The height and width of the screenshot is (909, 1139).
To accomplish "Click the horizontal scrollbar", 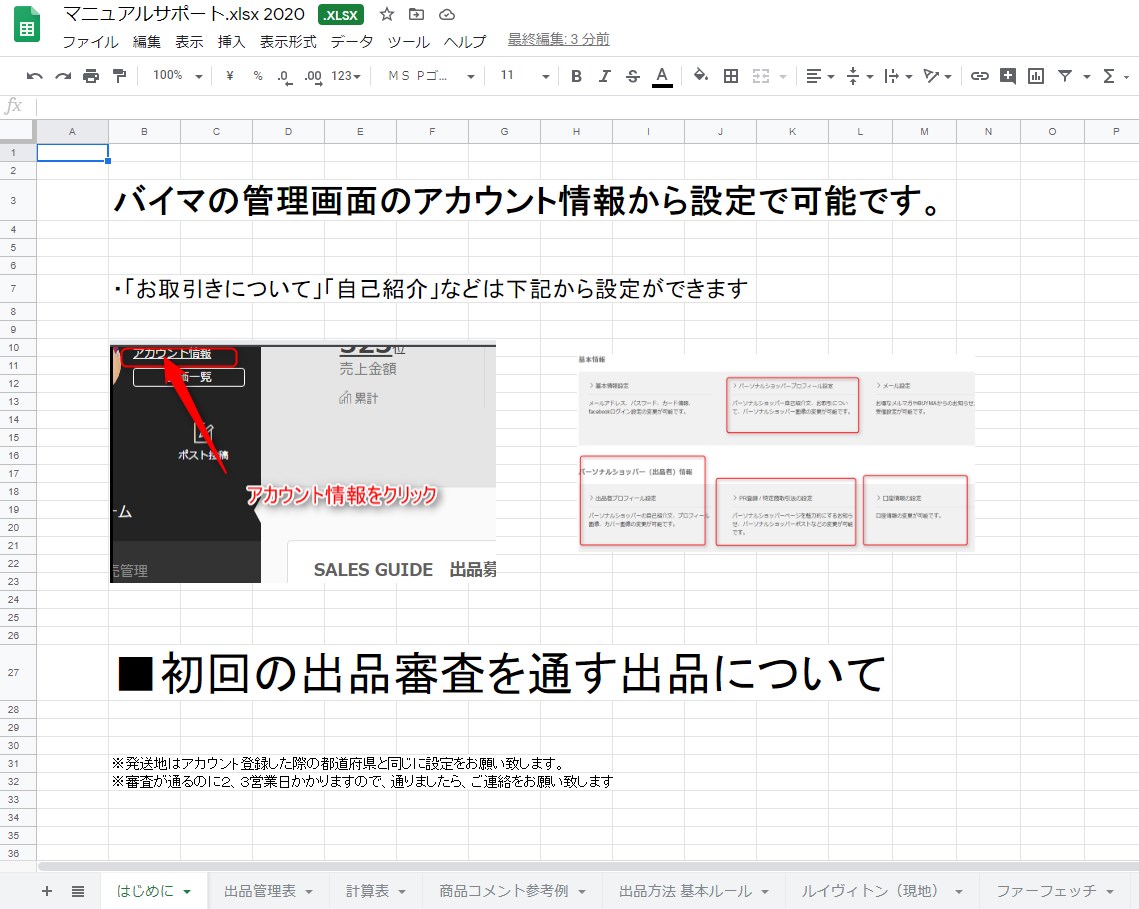I will click(587, 866).
